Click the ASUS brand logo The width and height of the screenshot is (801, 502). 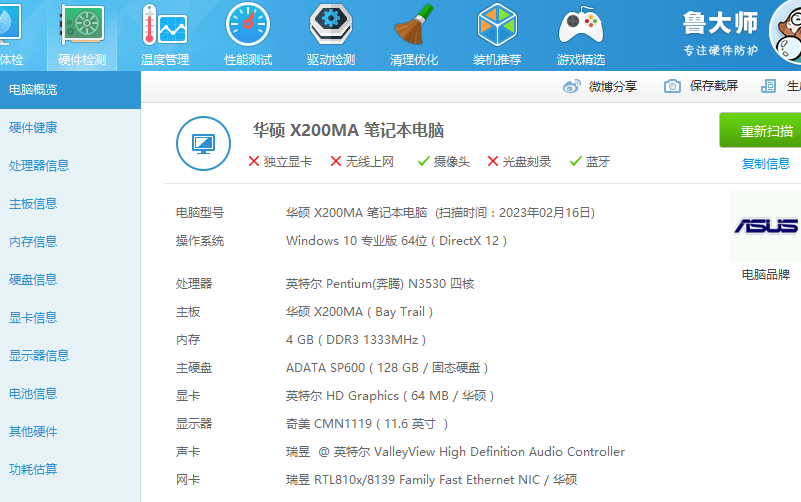[765, 226]
